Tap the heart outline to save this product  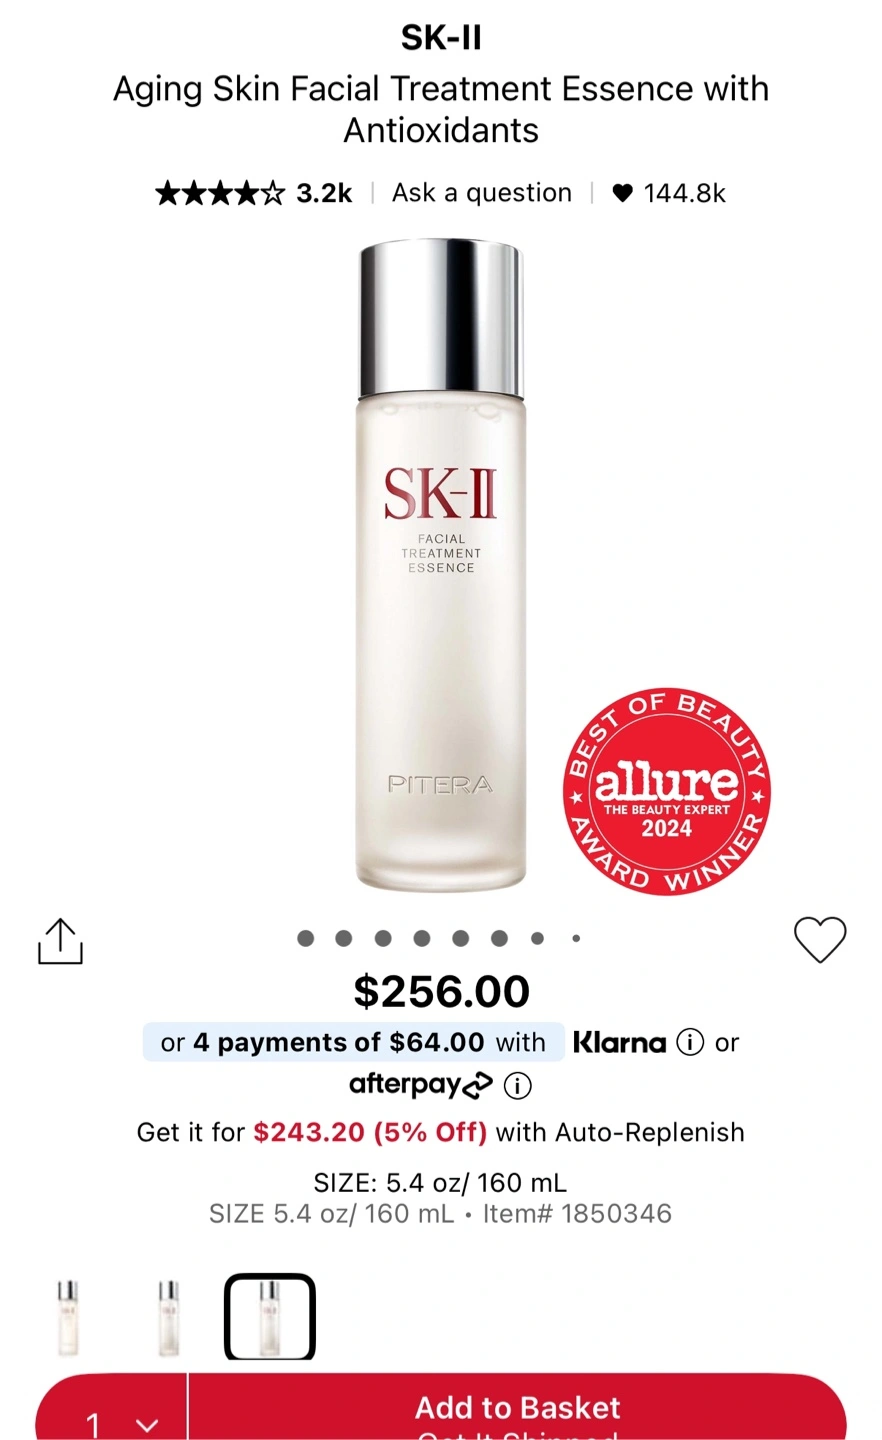pos(820,940)
